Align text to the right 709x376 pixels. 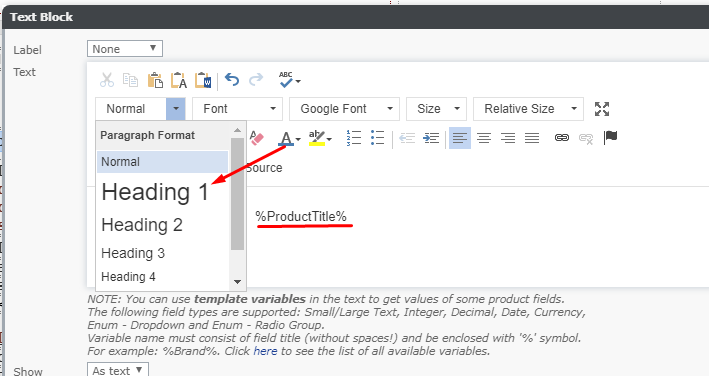508,138
